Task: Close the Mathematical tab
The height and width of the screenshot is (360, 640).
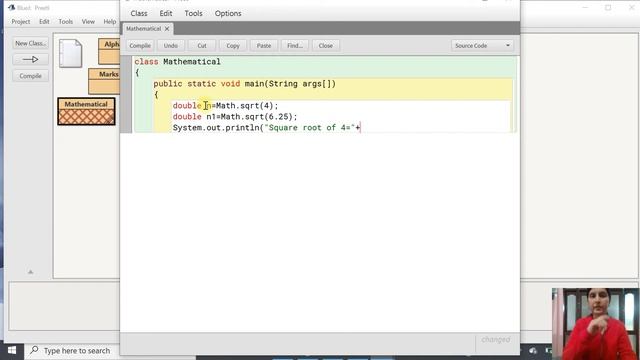Action: tap(167, 29)
